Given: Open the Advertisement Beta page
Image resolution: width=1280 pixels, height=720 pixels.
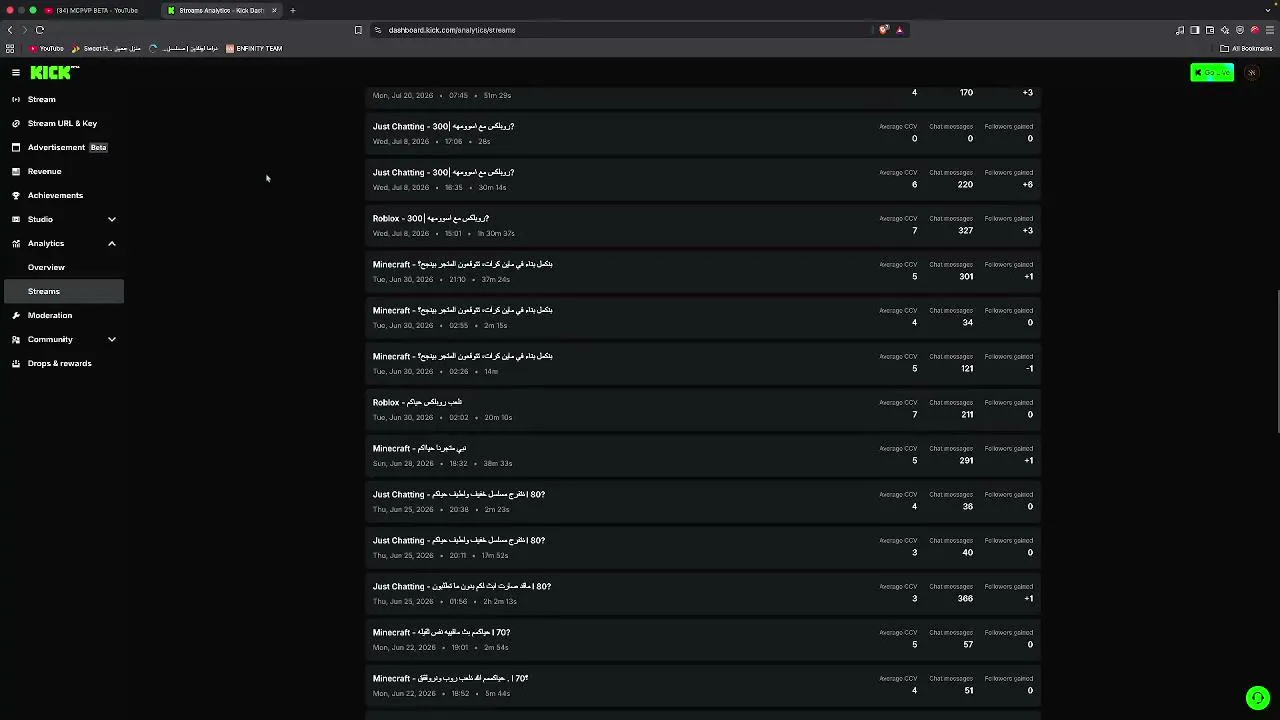Looking at the screenshot, I should coord(68,147).
